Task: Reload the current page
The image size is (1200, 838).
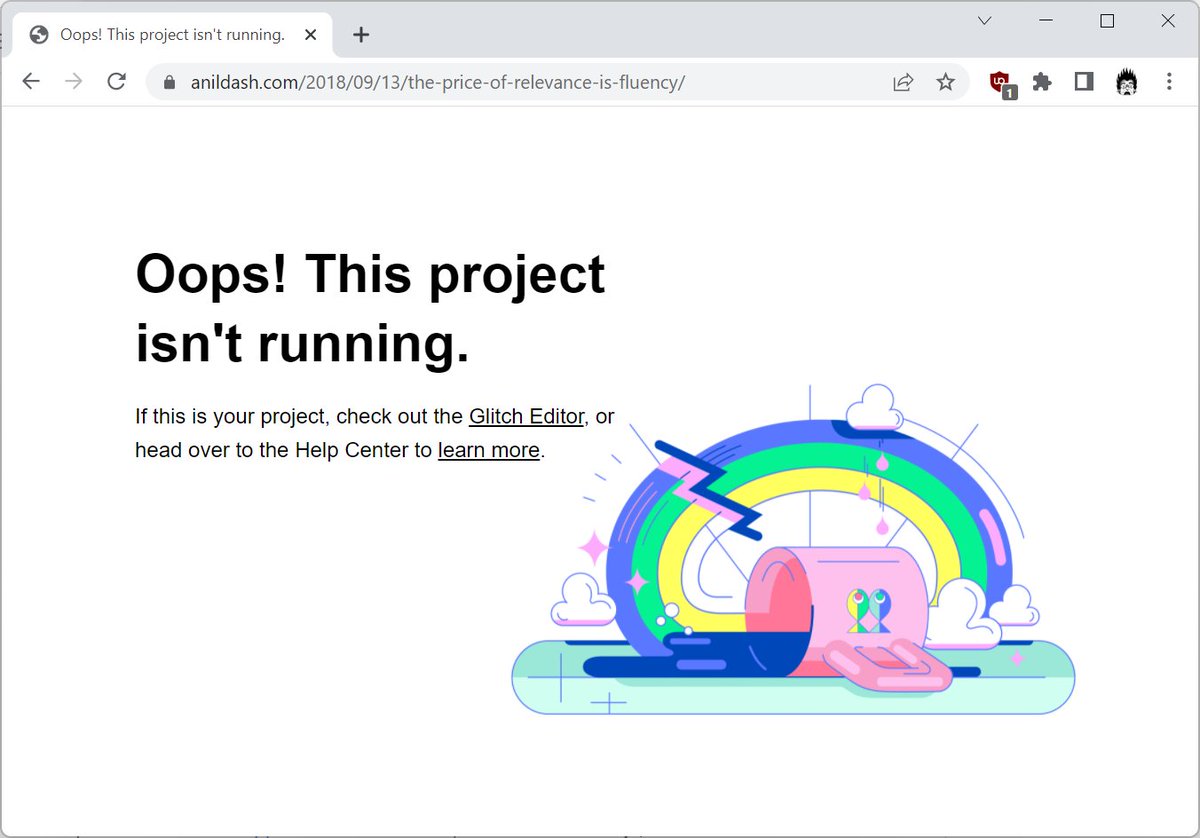Action: click(116, 82)
